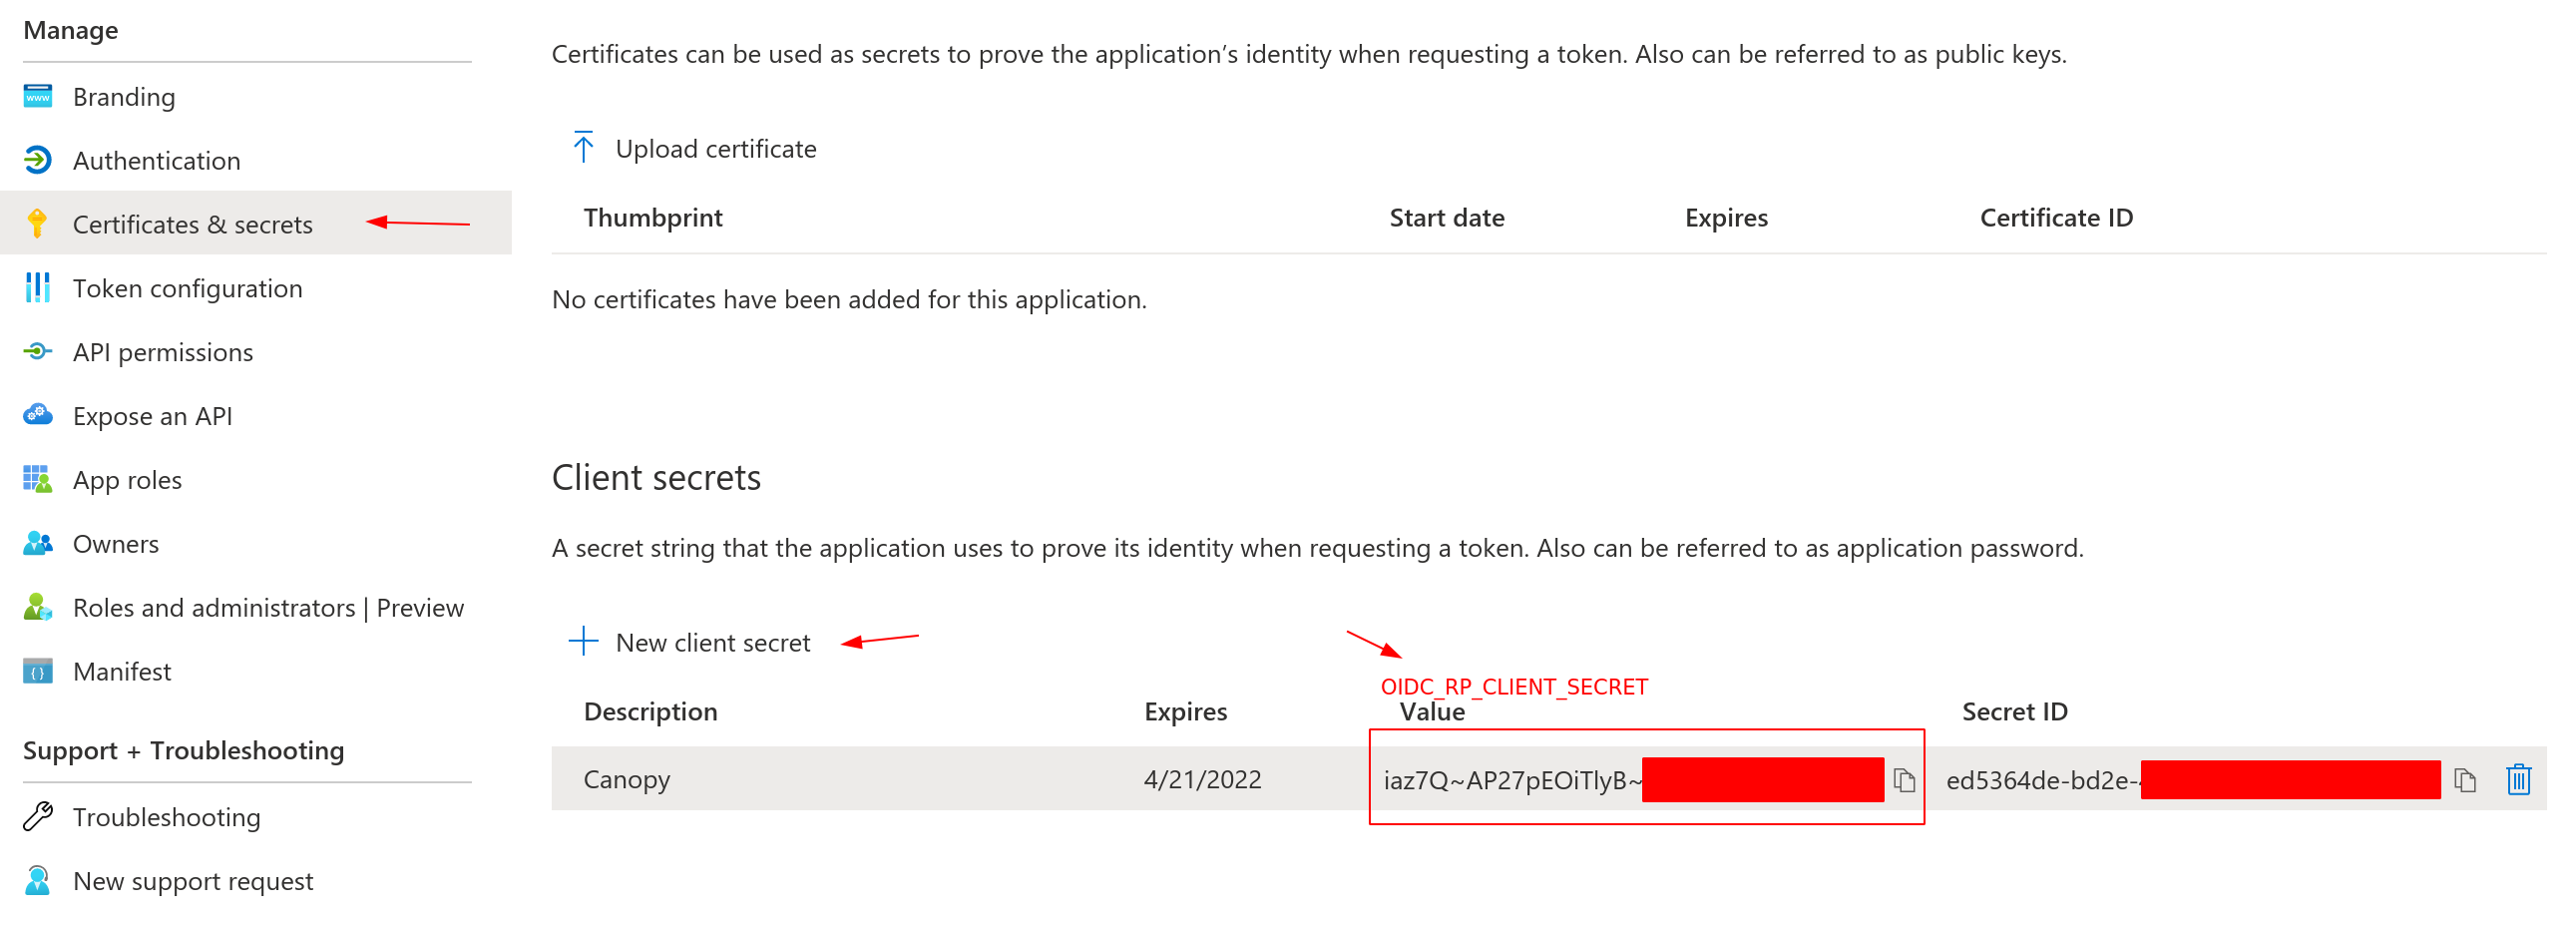Select the Branding sidebar icon
This screenshot has height=929, width=2576.
[x=37, y=96]
